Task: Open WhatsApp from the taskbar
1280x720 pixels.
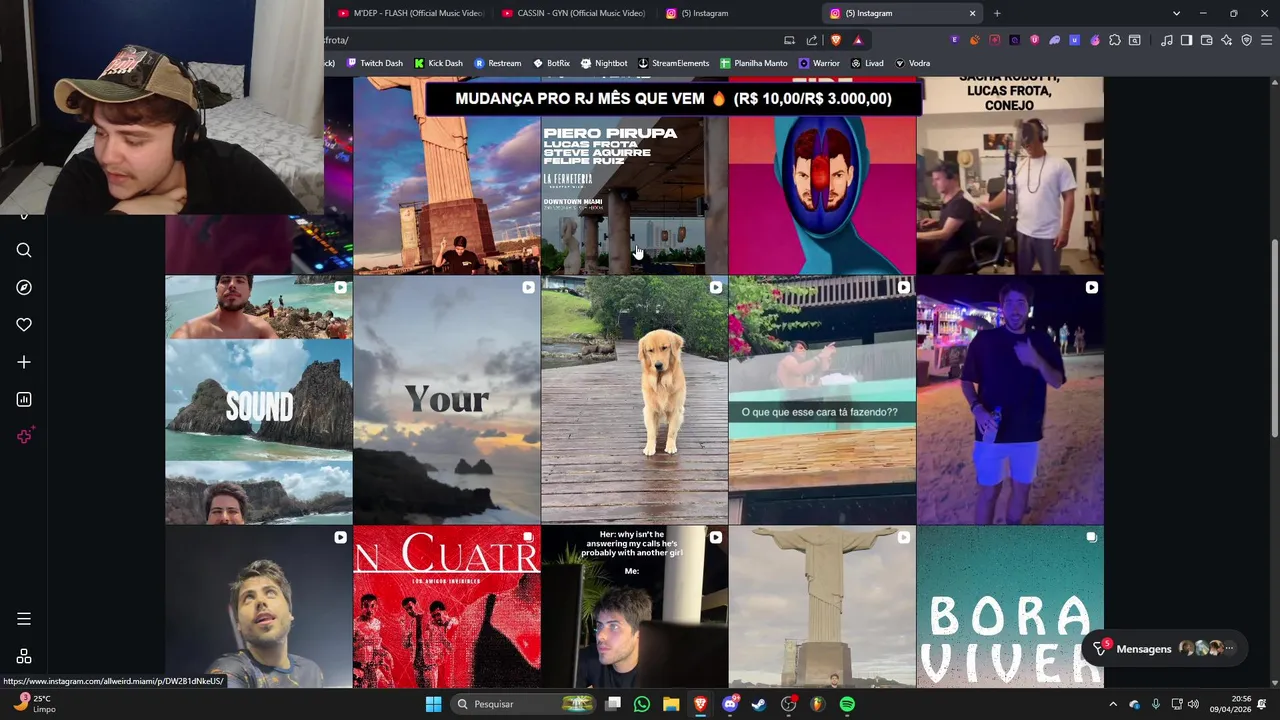Action: [642, 704]
